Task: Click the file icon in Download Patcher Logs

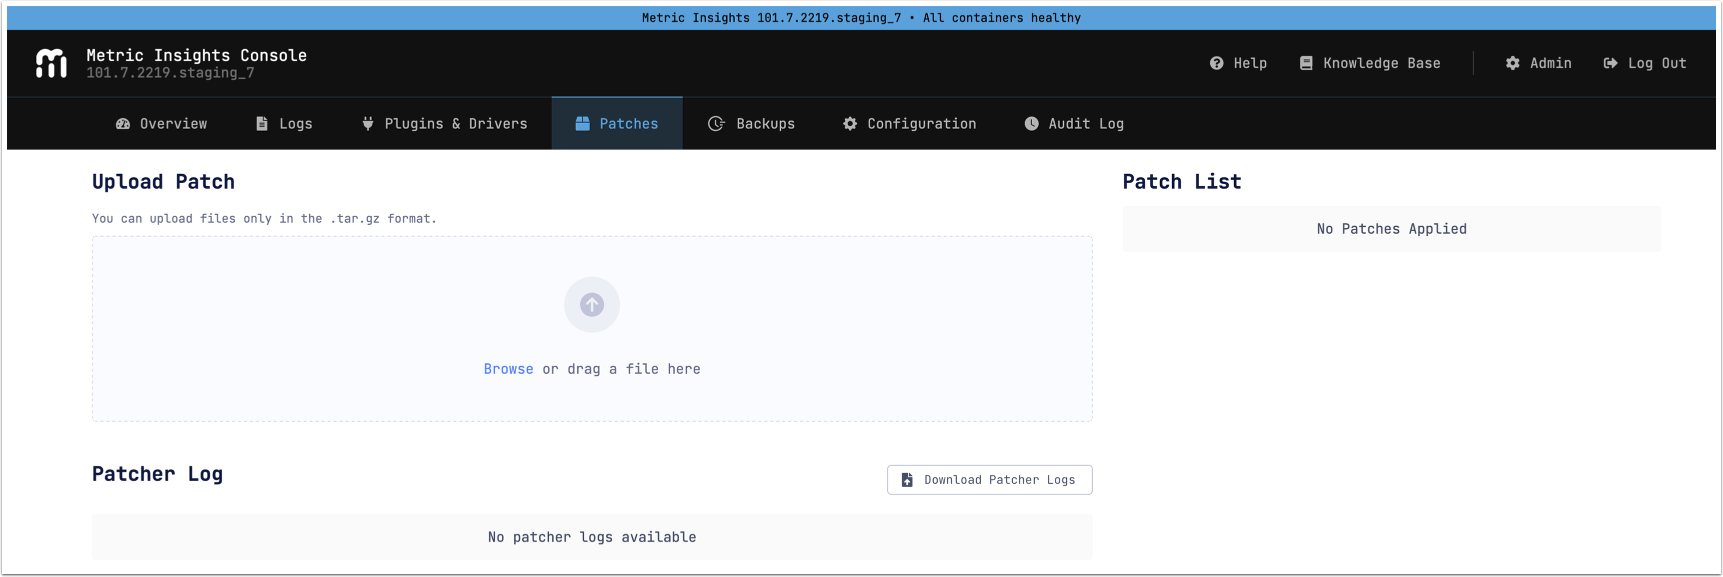Action: pyautogui.click(x=907, y=480)
